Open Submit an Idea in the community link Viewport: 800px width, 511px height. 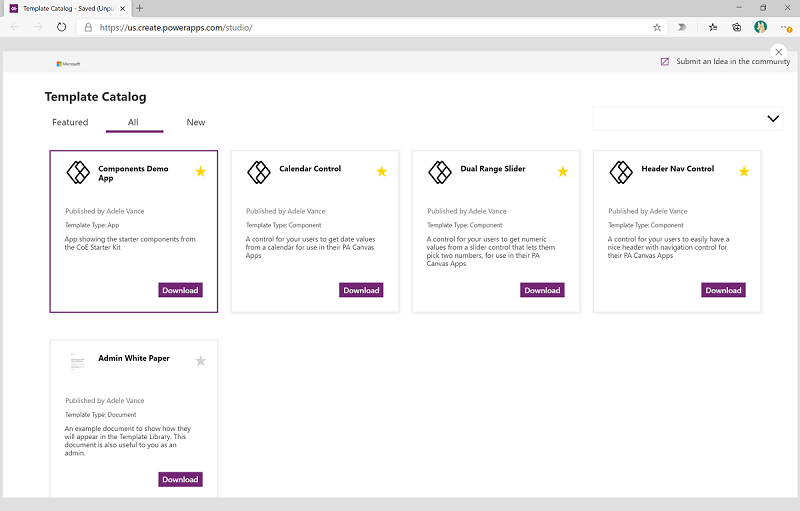tap(733, 61)
